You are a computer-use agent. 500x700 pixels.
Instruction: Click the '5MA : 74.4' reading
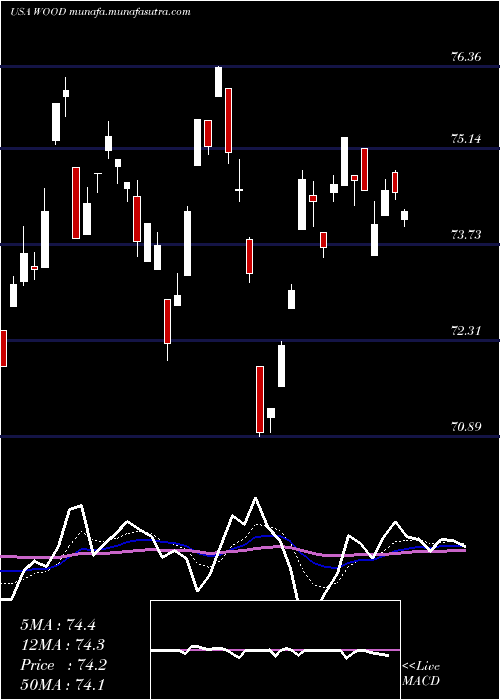point(58,625)
